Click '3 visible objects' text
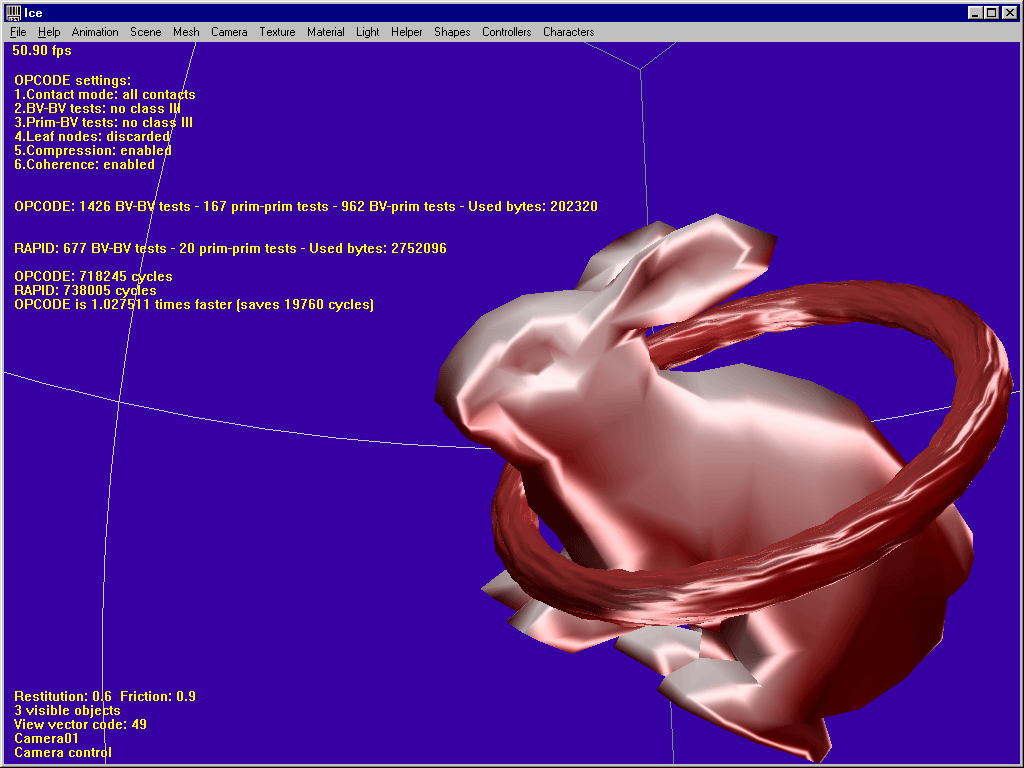 pyautogui.click(x=67, y=711)
